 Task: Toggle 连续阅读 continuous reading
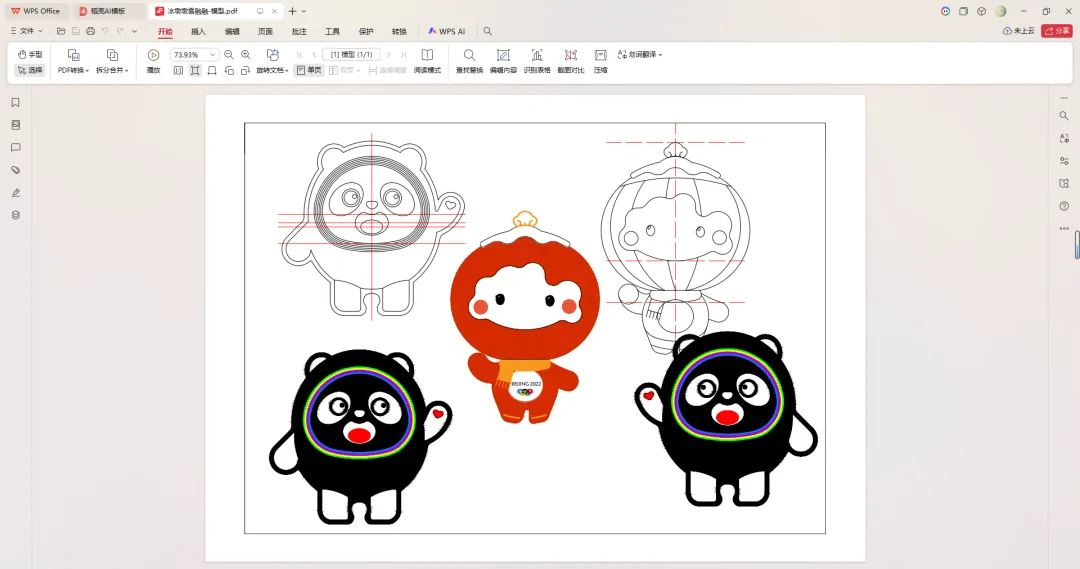pos(387,70)
